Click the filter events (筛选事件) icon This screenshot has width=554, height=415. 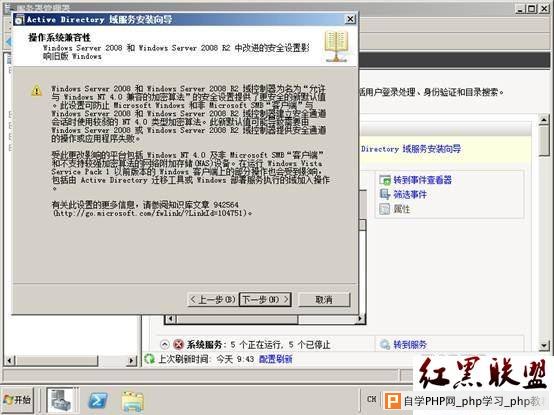pos(384,194)
